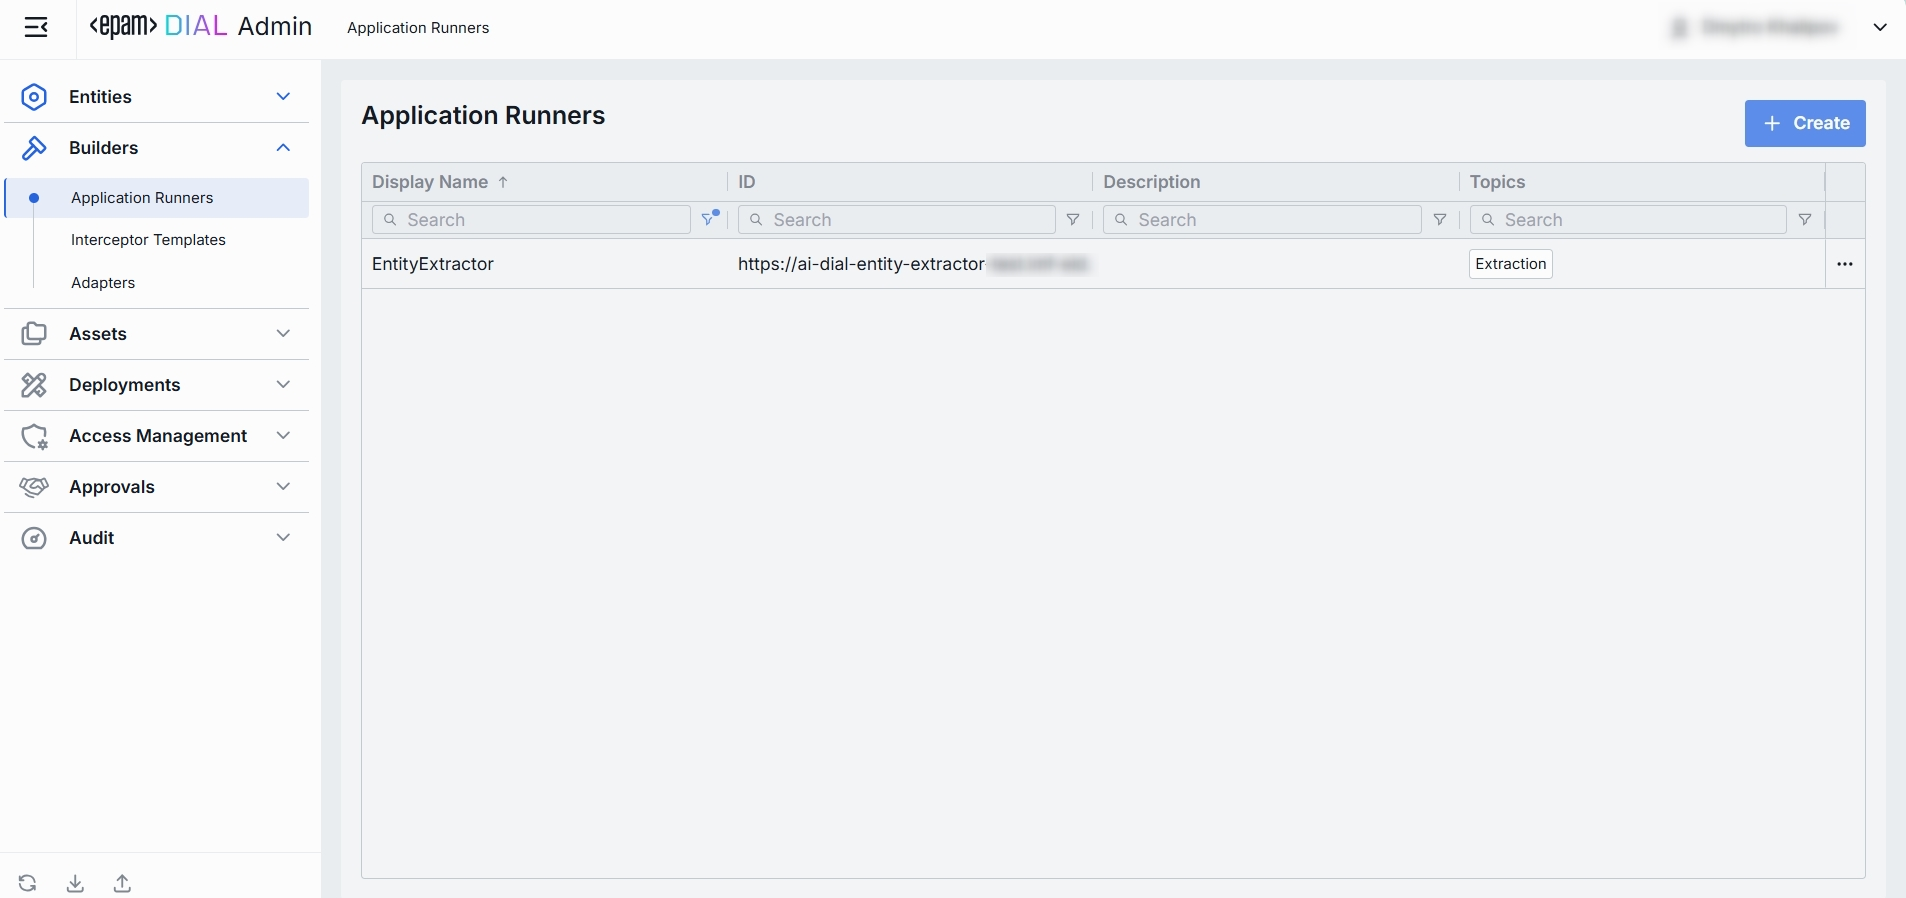The image size is (1906, 898).
Task: Open Interceptor Templates page
Action: click(x=148, y=240)
